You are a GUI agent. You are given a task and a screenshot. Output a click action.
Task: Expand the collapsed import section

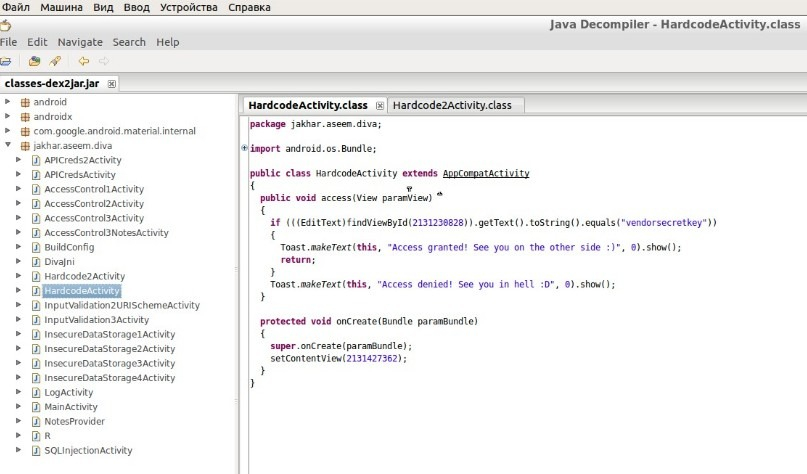(x=244, y=148)
